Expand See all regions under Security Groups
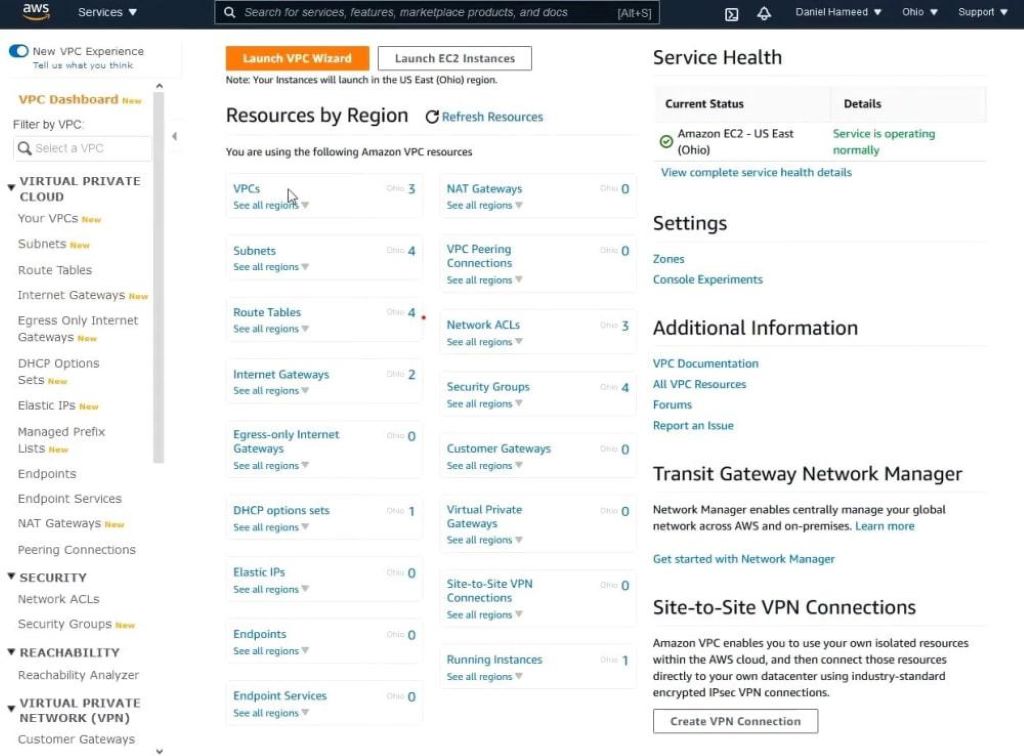The height and width of the screenshot is (756, 1024). click(x=484, y=403)
